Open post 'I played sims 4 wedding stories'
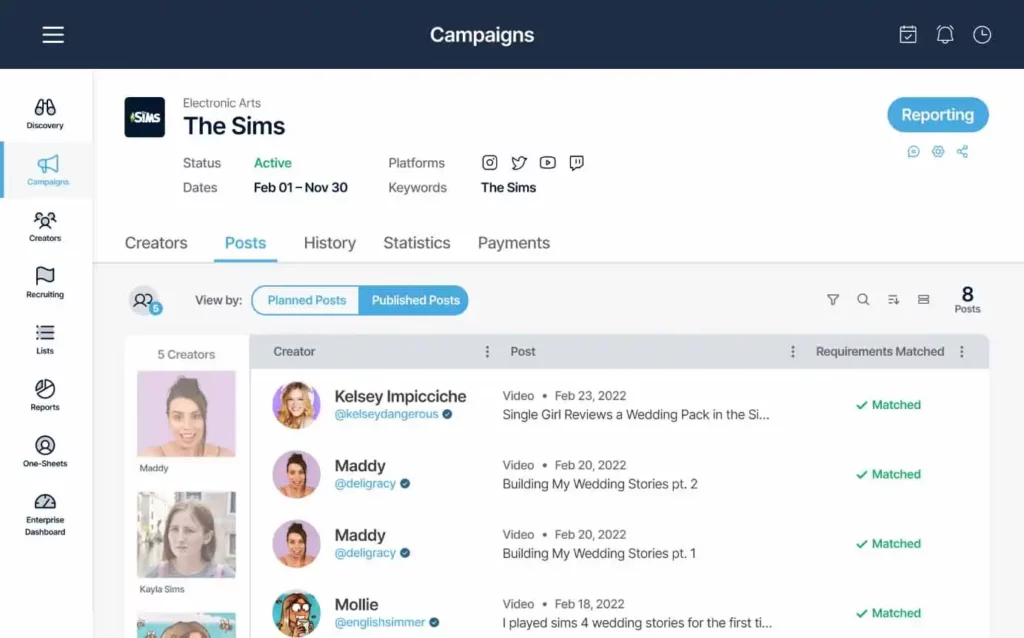 [637, 623]
